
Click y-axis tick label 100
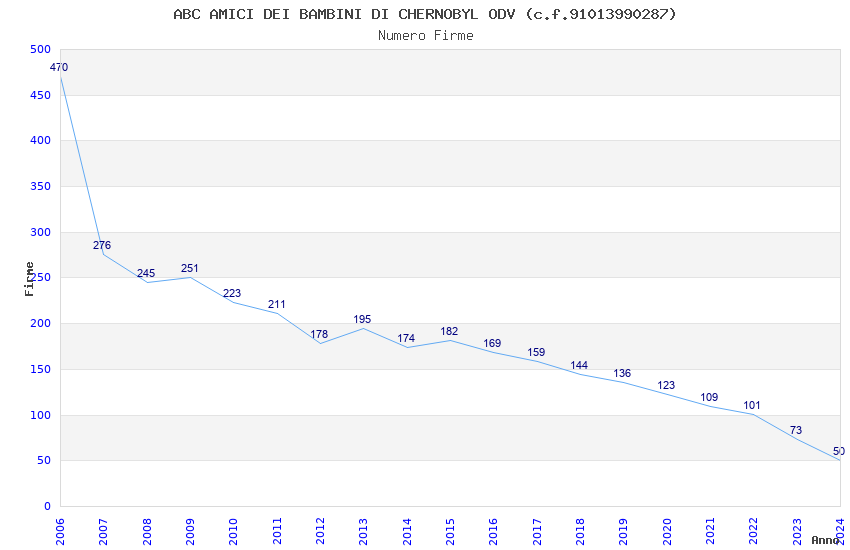pos(41,416)
